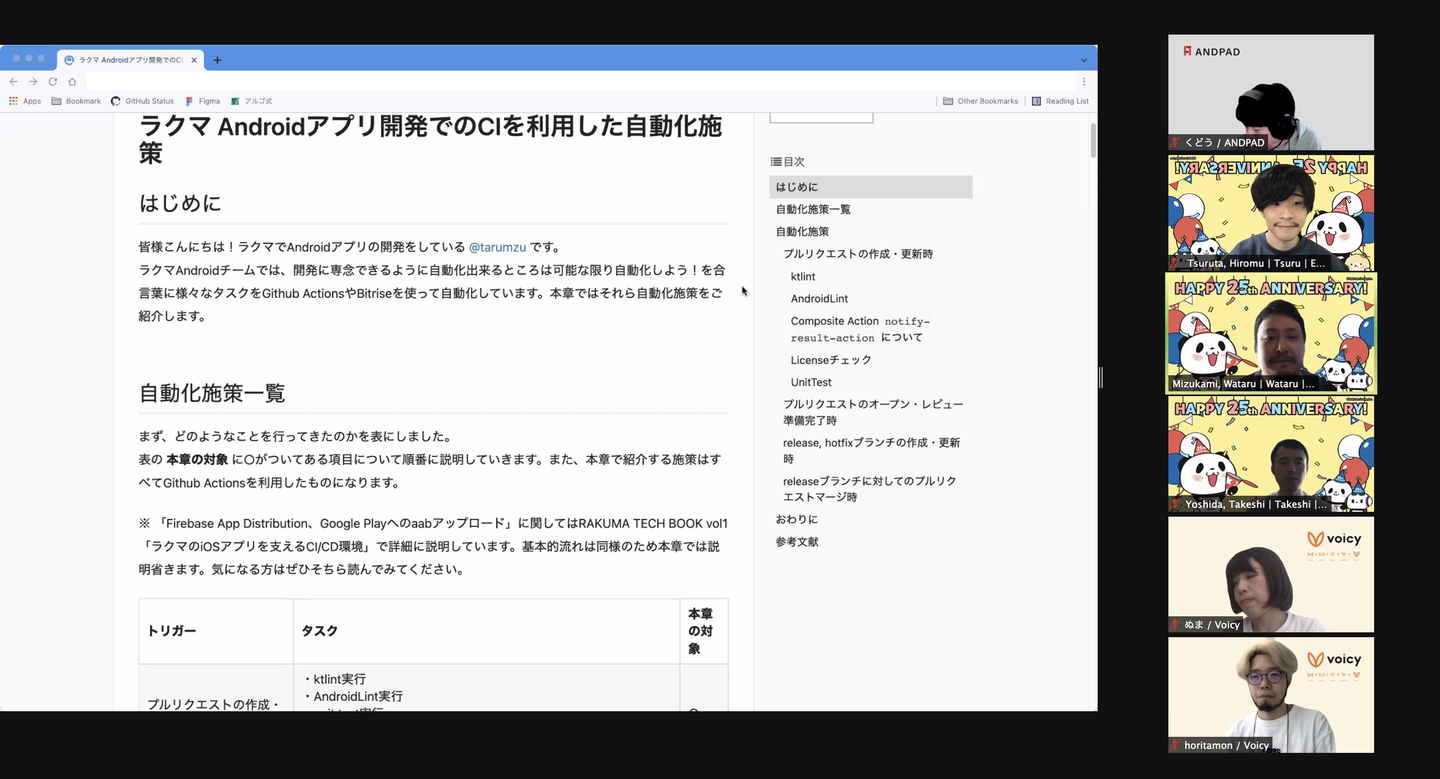Open the Apps grid shortcut
The width and height of the screenshot is (1440, 779).
[25, 101]
